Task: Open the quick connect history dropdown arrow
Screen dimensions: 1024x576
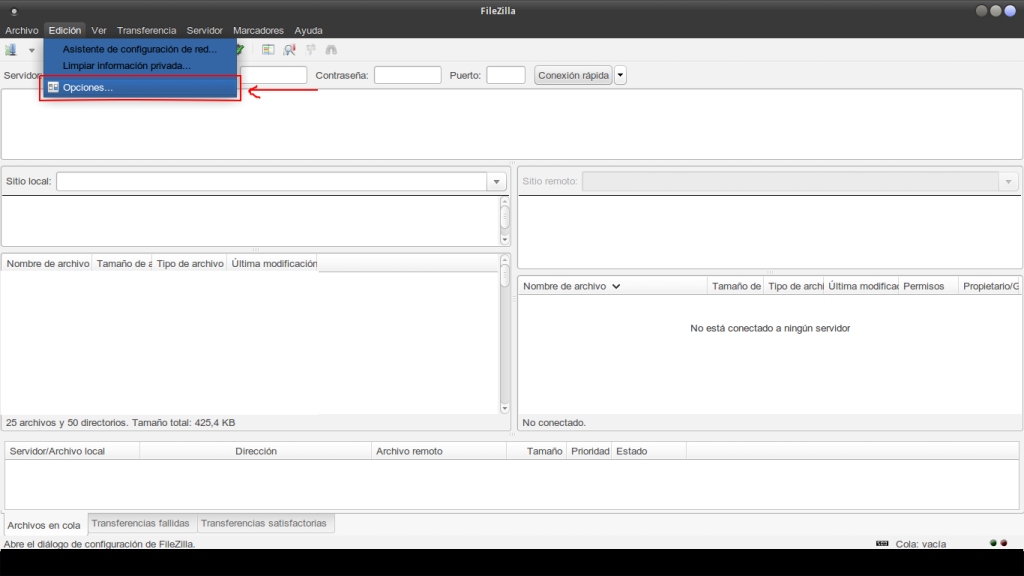Action: [x=621, y=75]
